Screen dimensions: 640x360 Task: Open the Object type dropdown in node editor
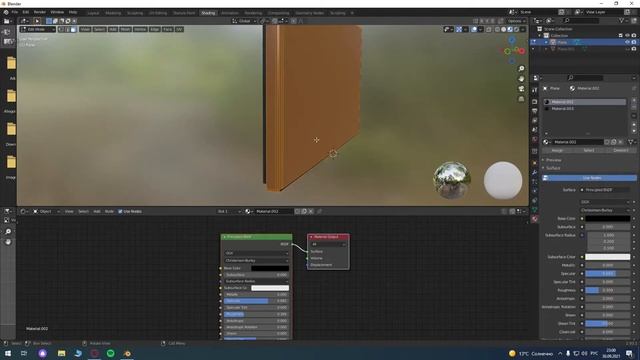(x=46, y=211)
